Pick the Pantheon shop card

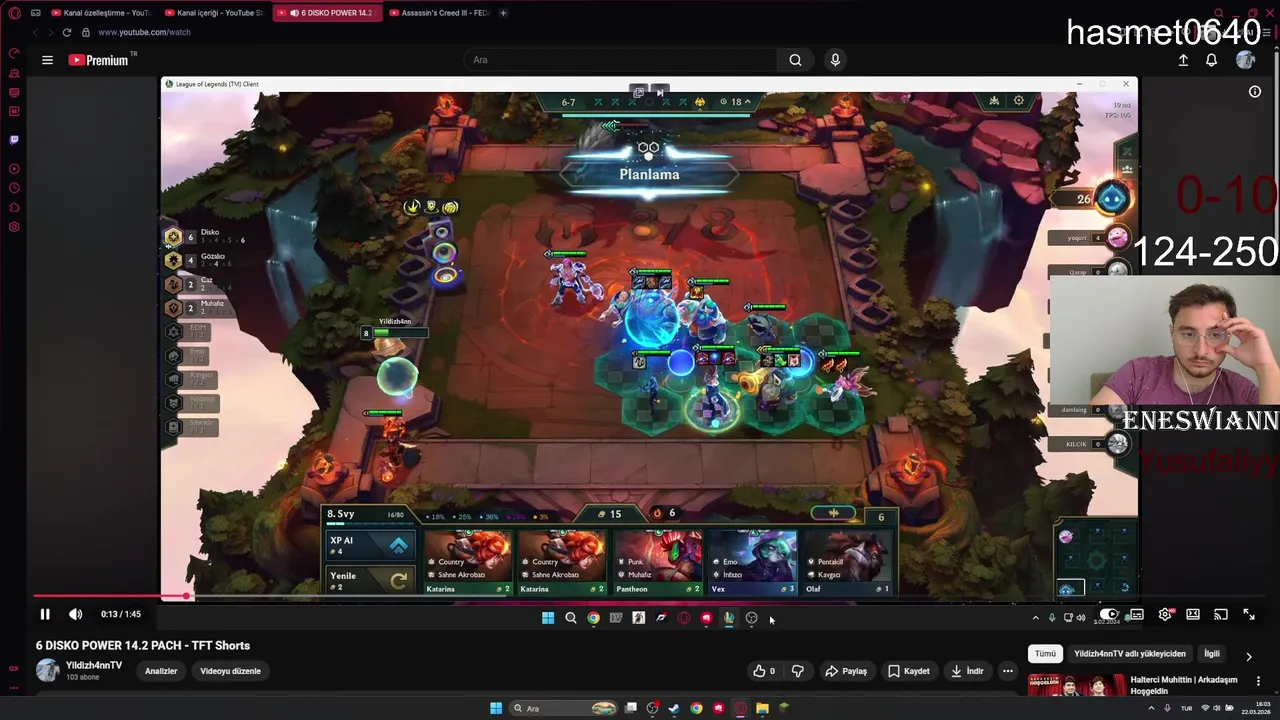coord(658,563)
